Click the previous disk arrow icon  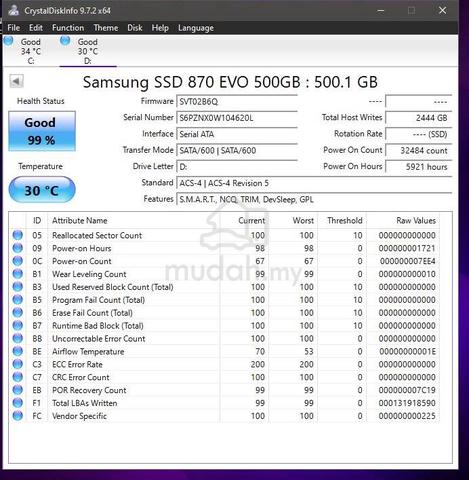tap(16, 81)
